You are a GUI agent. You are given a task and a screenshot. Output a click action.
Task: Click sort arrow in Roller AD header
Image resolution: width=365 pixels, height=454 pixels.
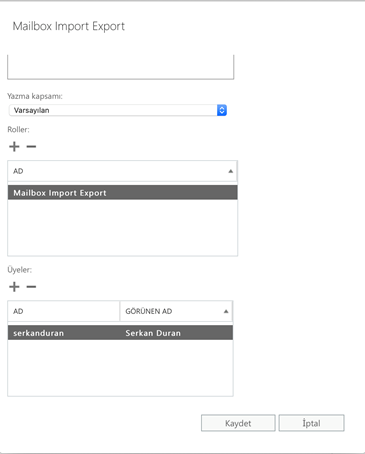[230, 171]
